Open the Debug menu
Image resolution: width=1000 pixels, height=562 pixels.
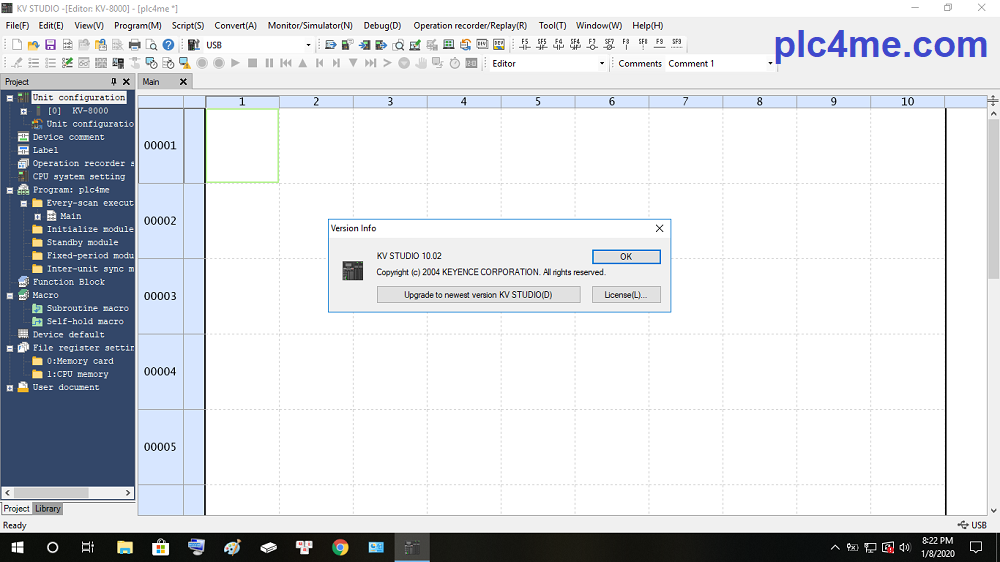pyautogui.click(x=382, y=25)
